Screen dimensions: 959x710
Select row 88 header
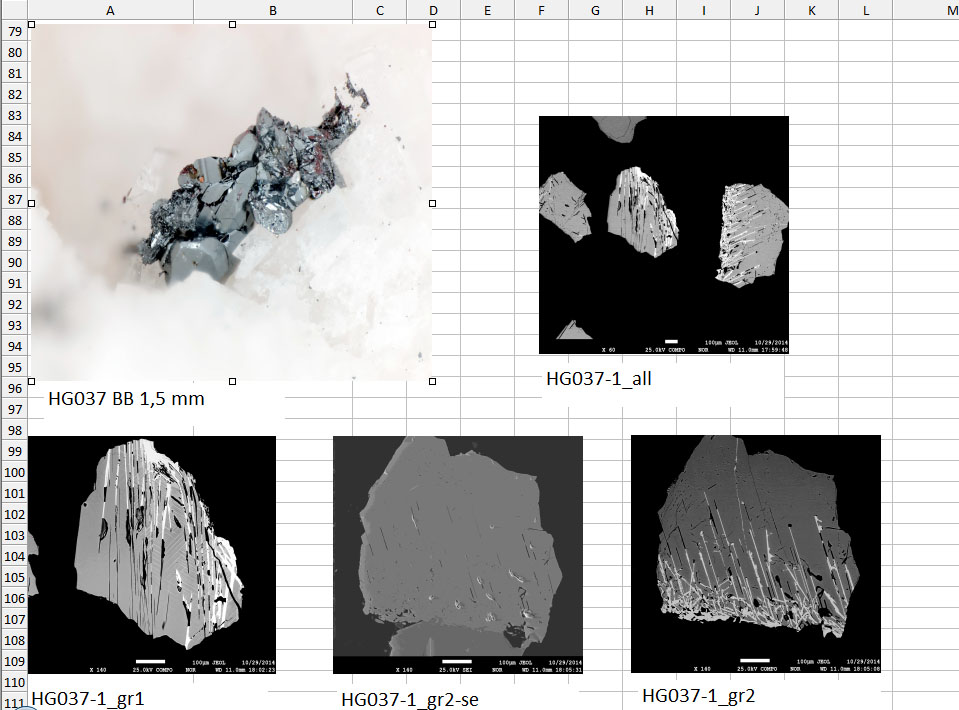coord(15,220)
